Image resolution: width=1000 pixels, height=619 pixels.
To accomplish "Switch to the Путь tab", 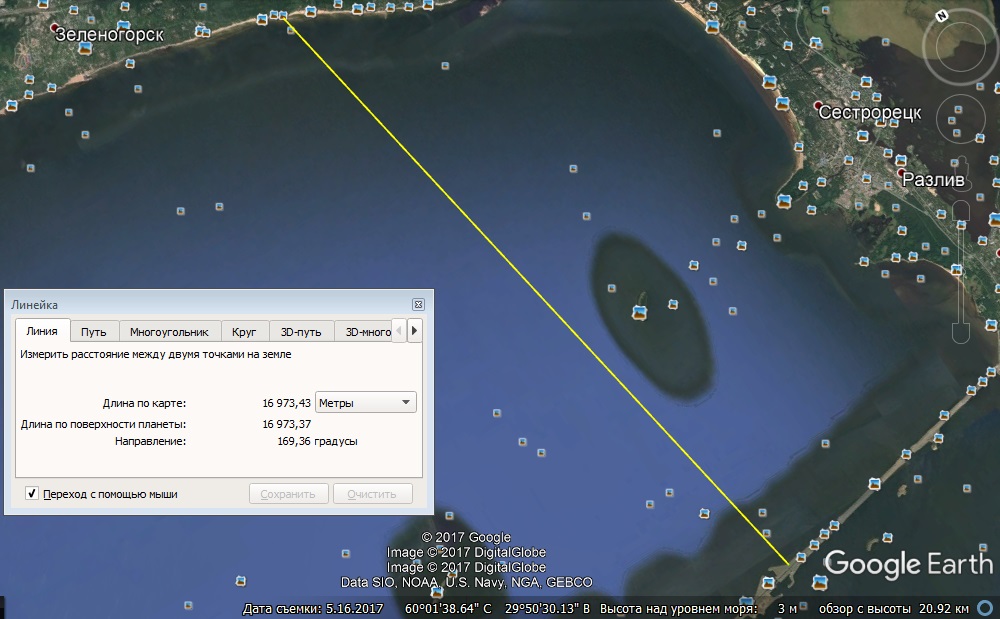I will pyautogui.click(x=94, y=332).
